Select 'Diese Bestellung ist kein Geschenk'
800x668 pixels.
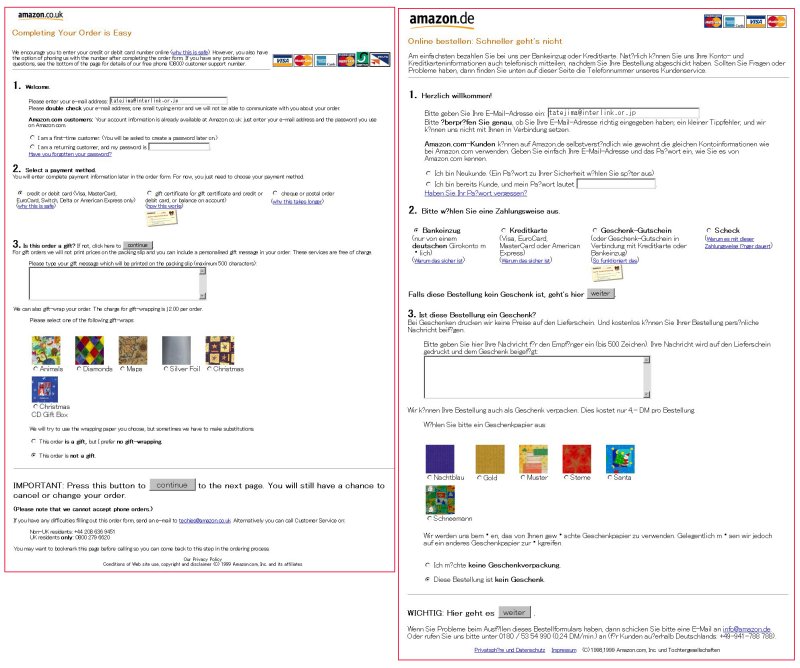[x=428, y=579]
